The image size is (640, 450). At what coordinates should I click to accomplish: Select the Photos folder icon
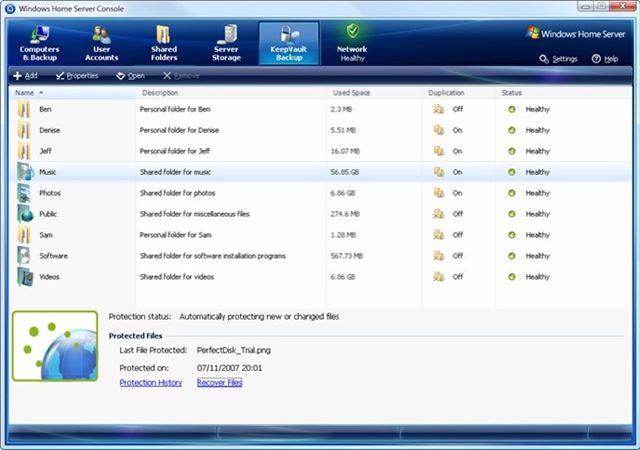point(24,193)
